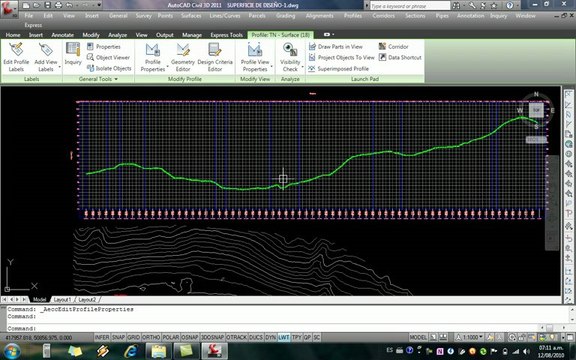Click the Undo arrow in quick access toolbar
576x360 pixels.
point(69,6)
